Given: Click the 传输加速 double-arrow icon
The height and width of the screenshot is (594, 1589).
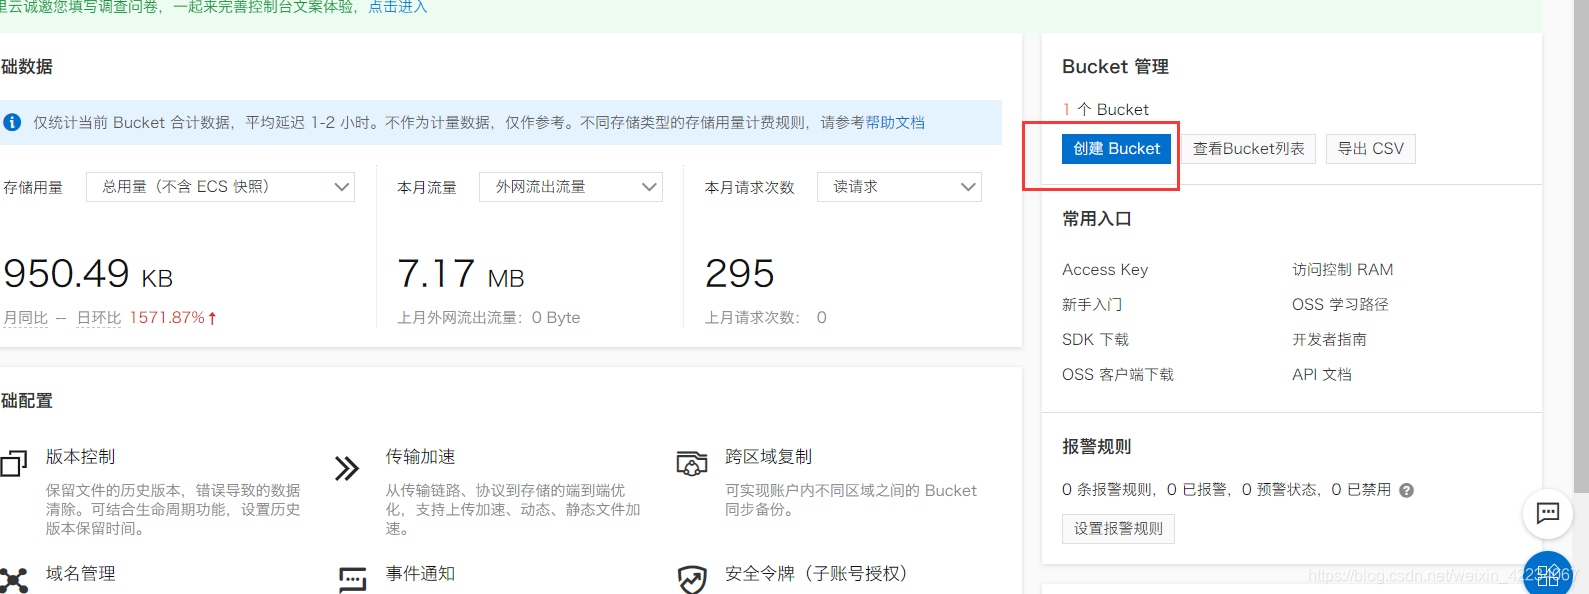Looking at the screenshot, I should click(x=346, y=468).
